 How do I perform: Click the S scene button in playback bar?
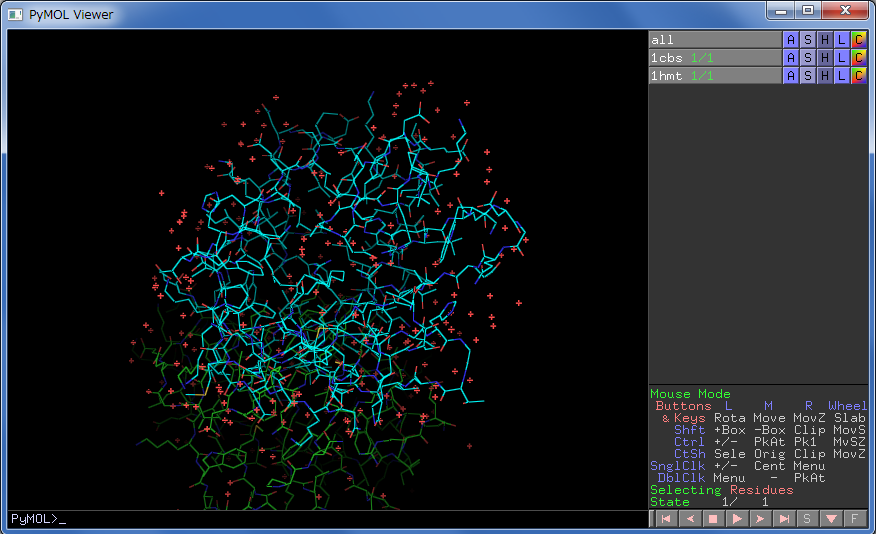tap(808, 519)
